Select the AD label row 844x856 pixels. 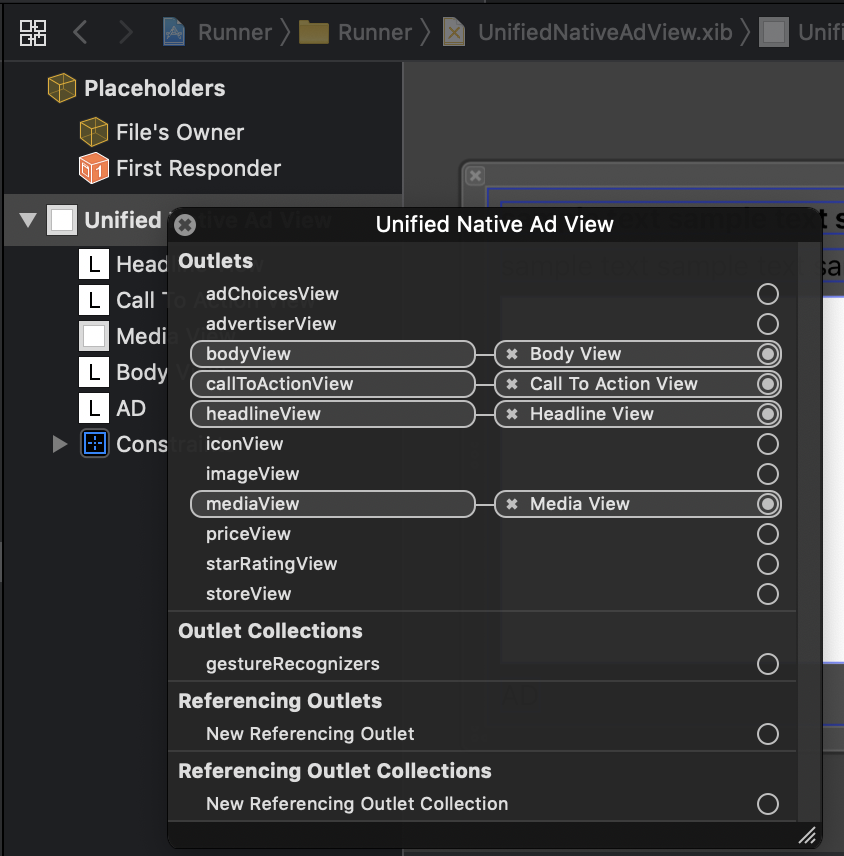point(131,408)
